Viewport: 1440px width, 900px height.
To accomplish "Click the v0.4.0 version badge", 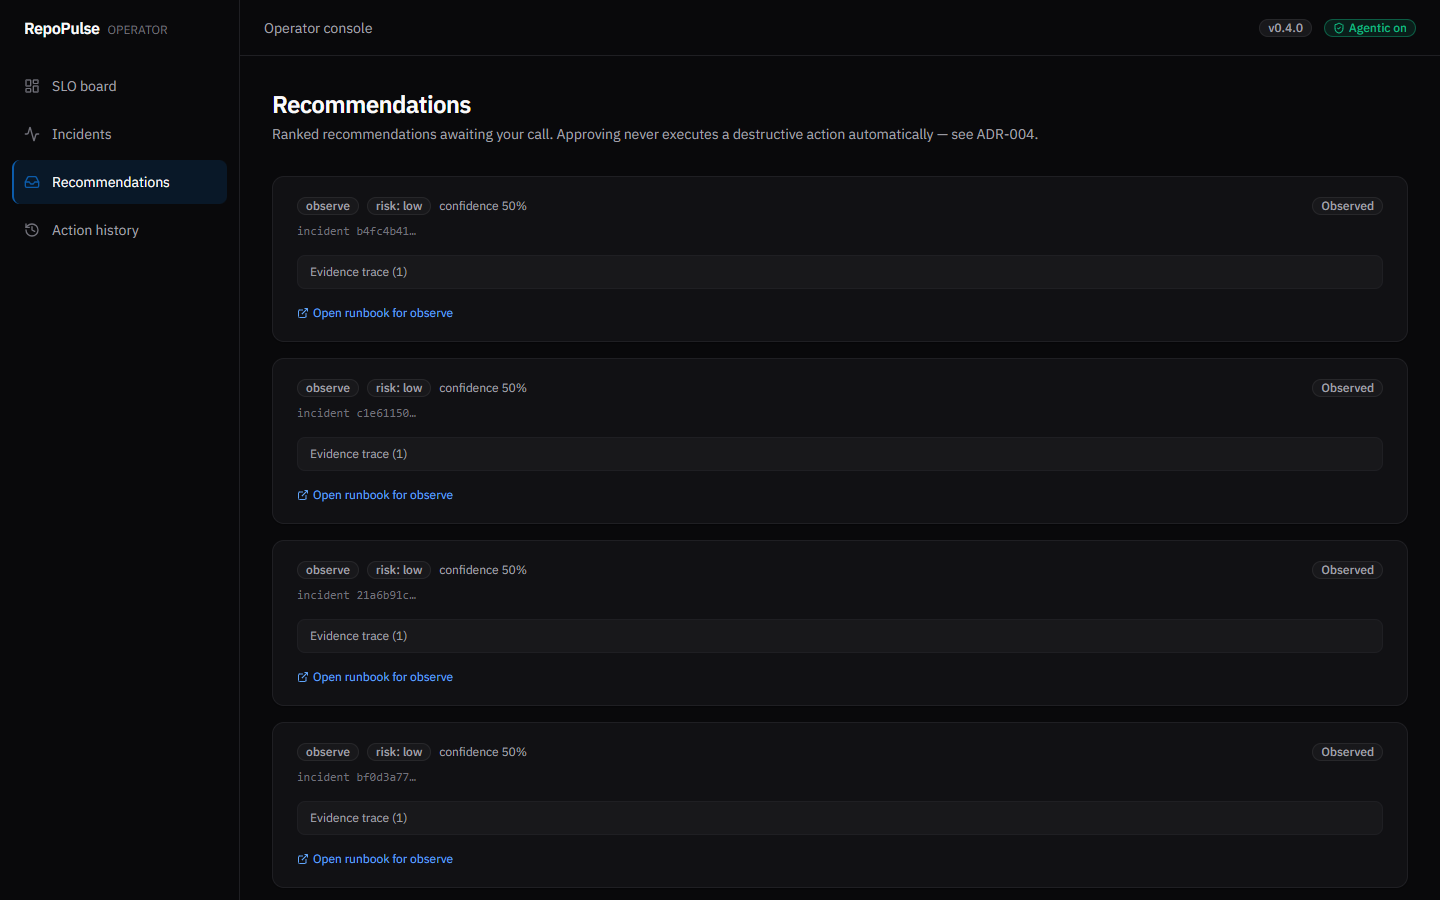I will [x=1285, y=27].
